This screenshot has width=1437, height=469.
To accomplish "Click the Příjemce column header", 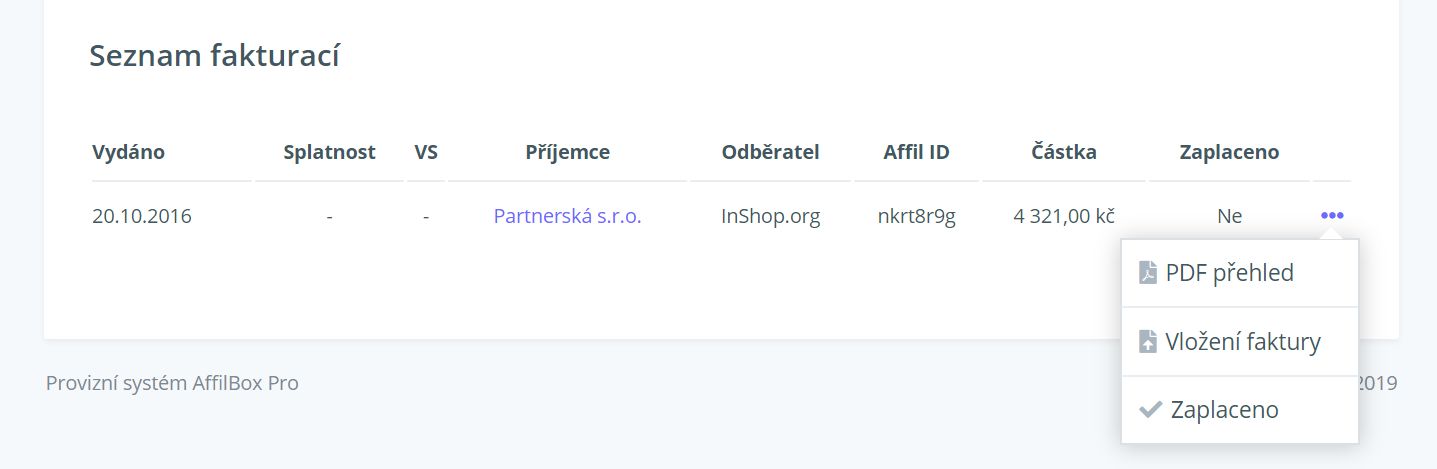I will (567, 152).
